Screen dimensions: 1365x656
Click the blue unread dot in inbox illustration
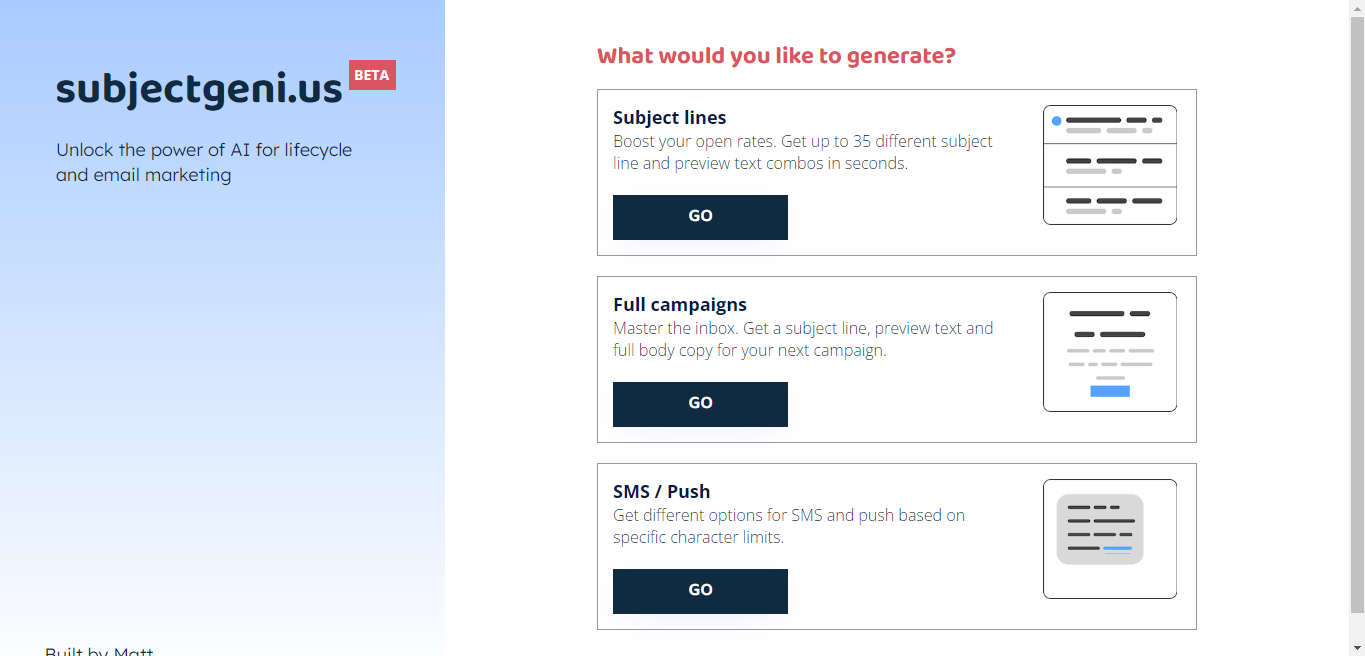click(1056, 121)
